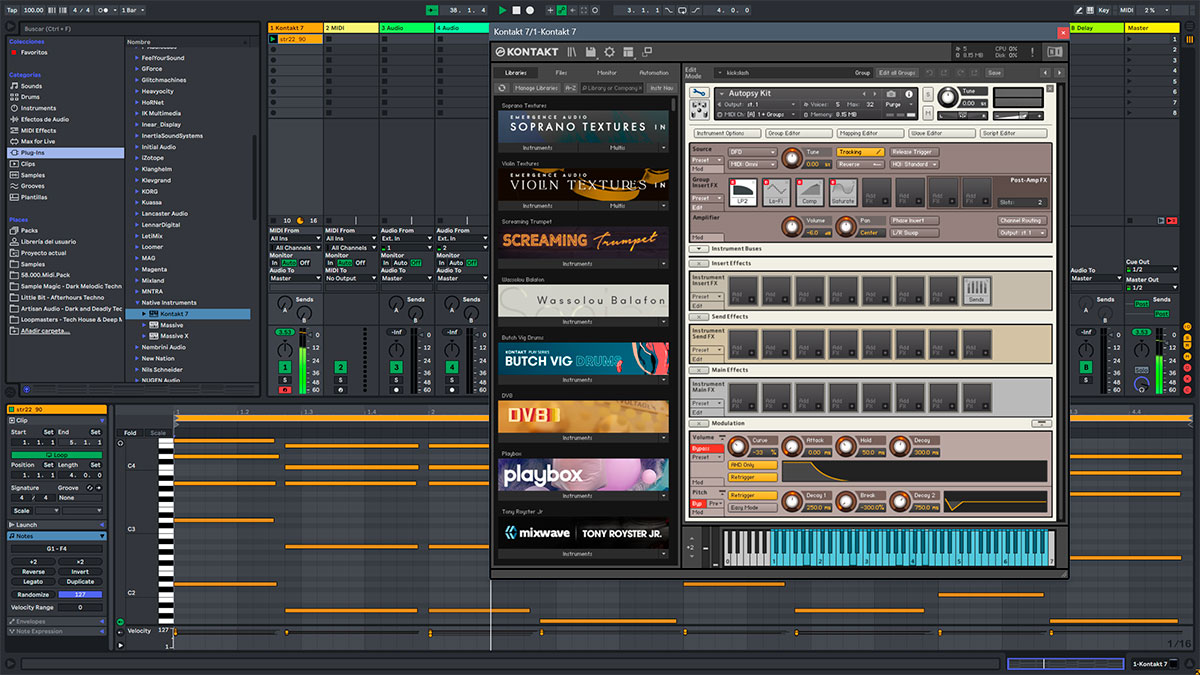Click clip Duplicate button
This screenshot has height=675, width=1200.
[80, 582]
